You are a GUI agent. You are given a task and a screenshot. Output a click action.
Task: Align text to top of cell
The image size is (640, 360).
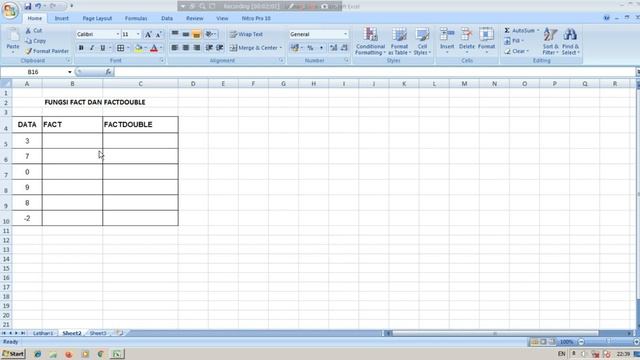(x=175, y=34)
